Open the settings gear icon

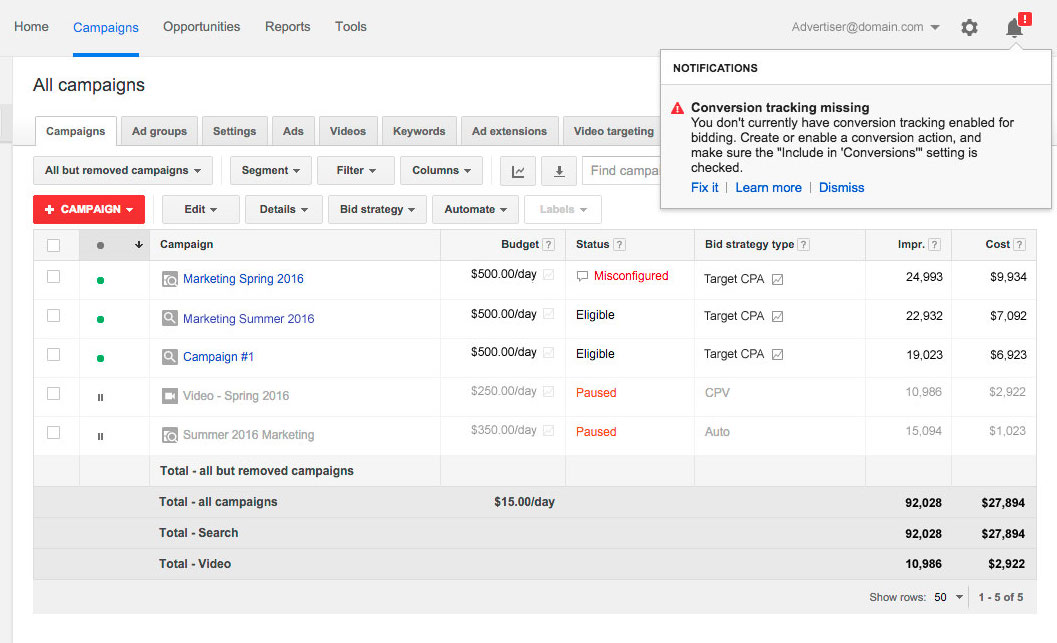tap(969, 28)
